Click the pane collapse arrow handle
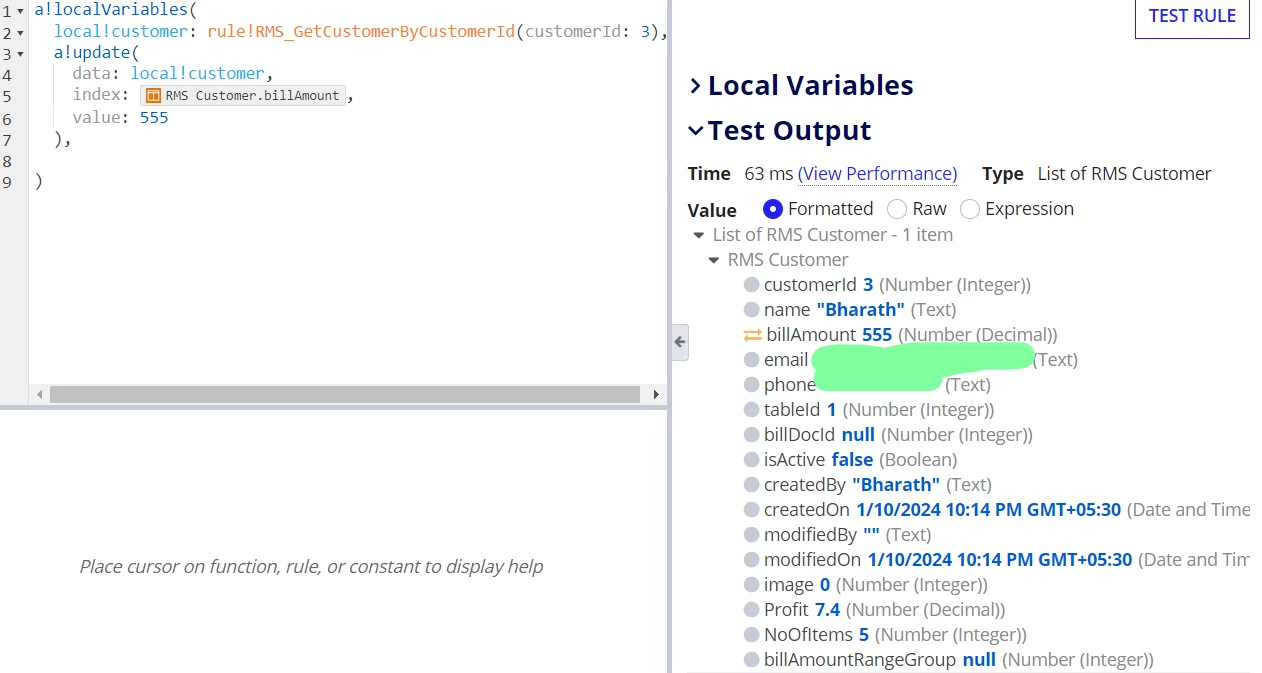The height and width of the screenshot is (673, 1262). [679, 342]
